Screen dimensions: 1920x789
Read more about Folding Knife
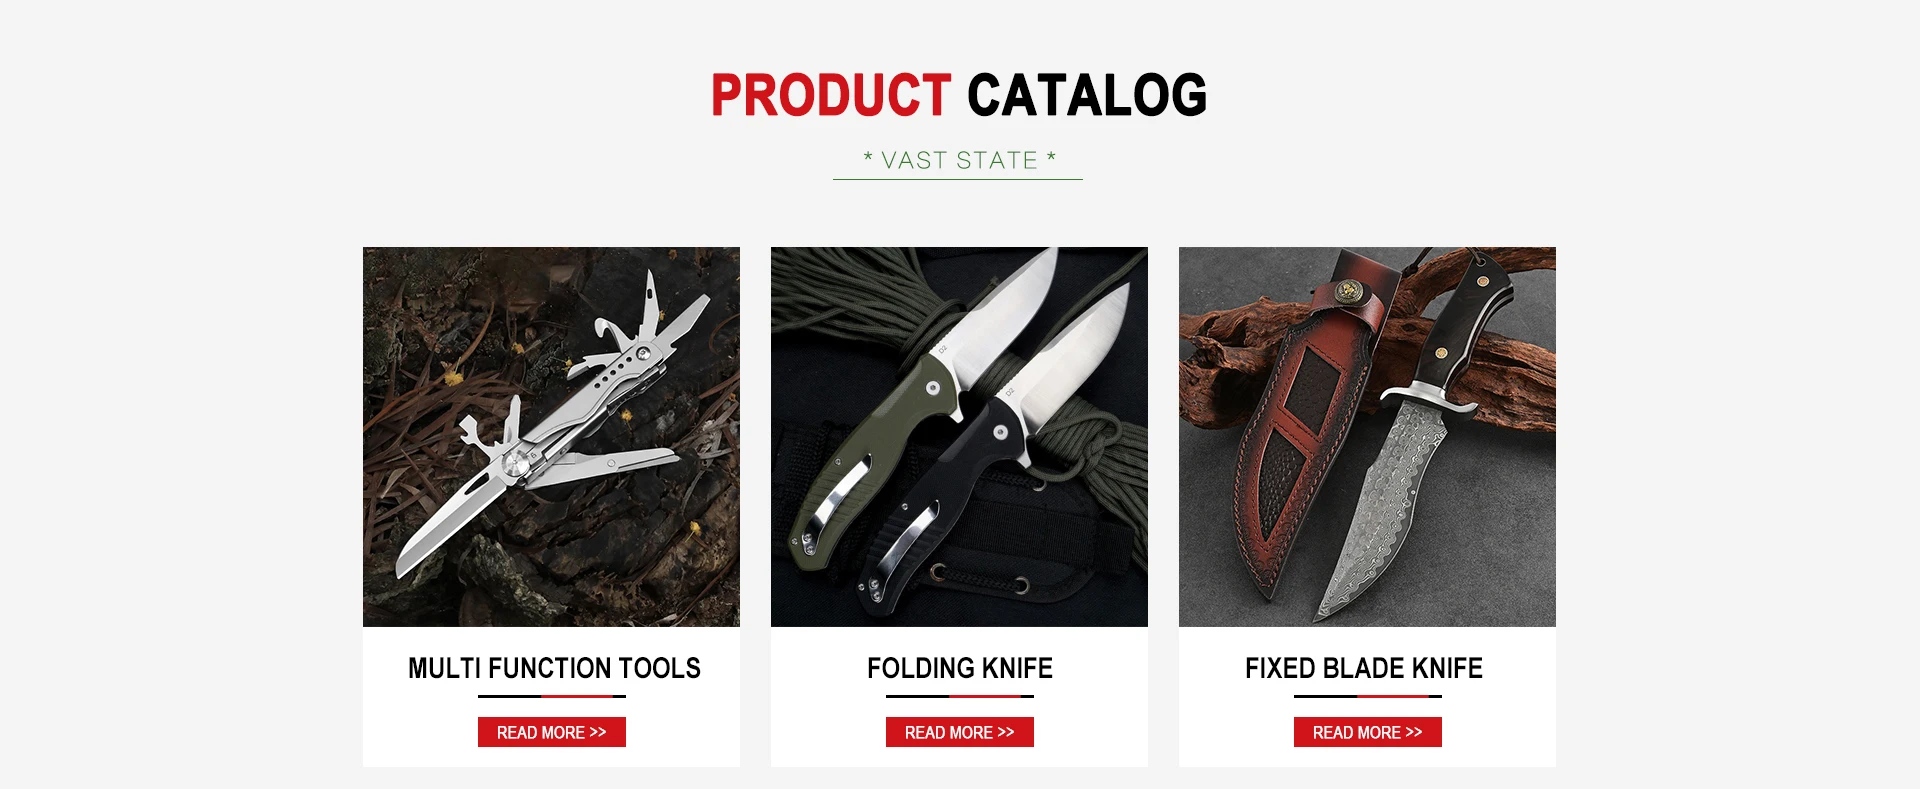tap(960, 732)
